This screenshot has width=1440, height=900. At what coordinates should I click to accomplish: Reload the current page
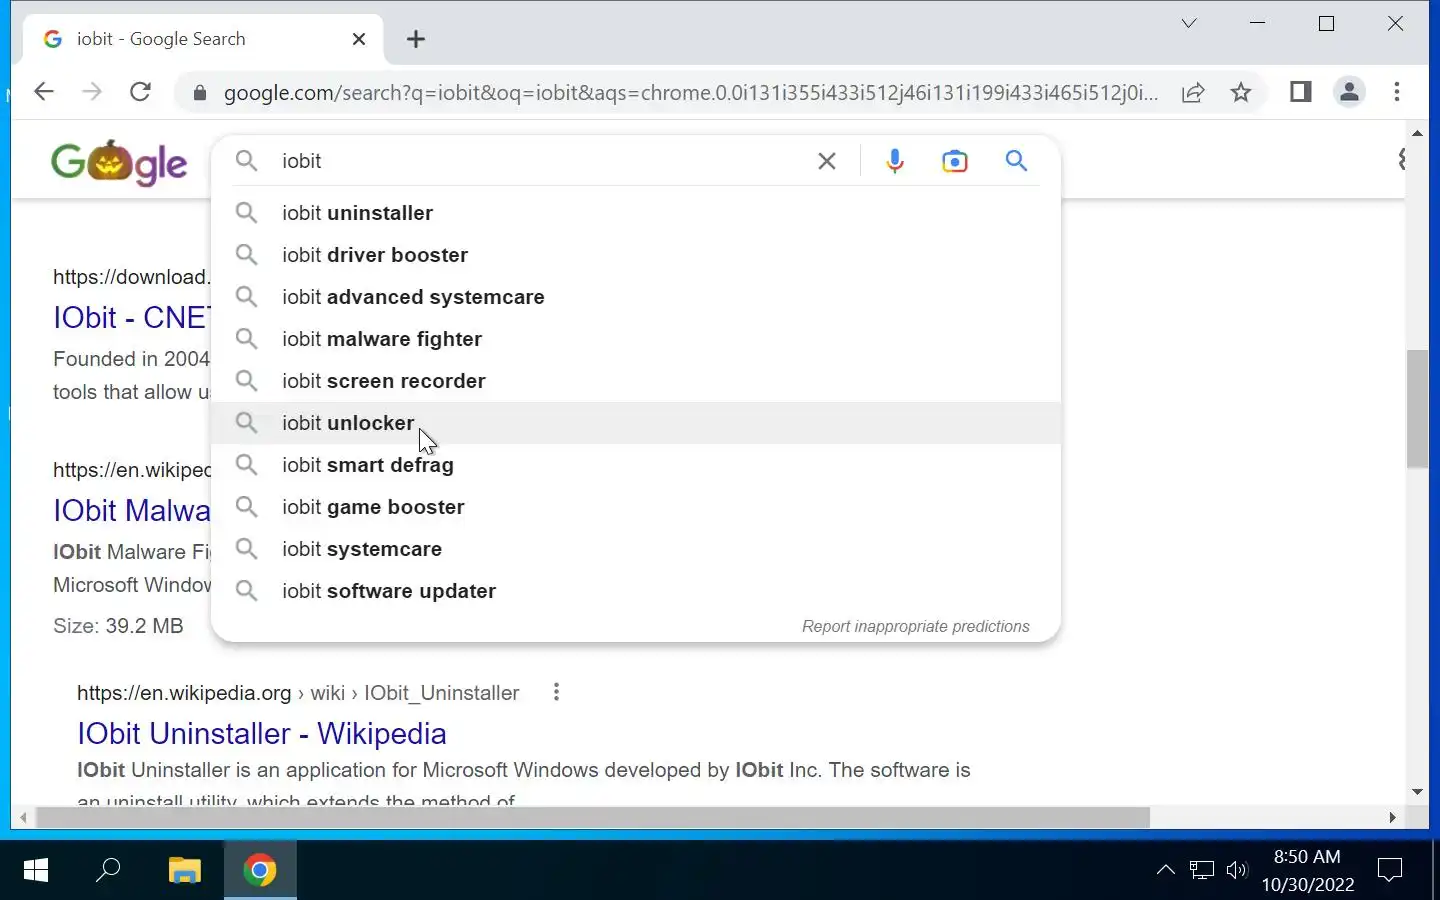[x=141, y=92]
